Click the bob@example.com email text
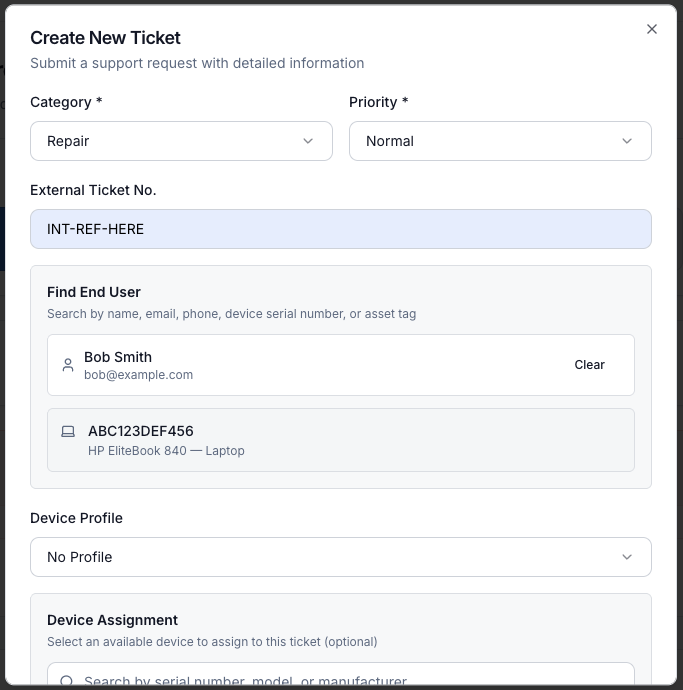The height and width of the screenshot is (690, 683). pos(138,375)
